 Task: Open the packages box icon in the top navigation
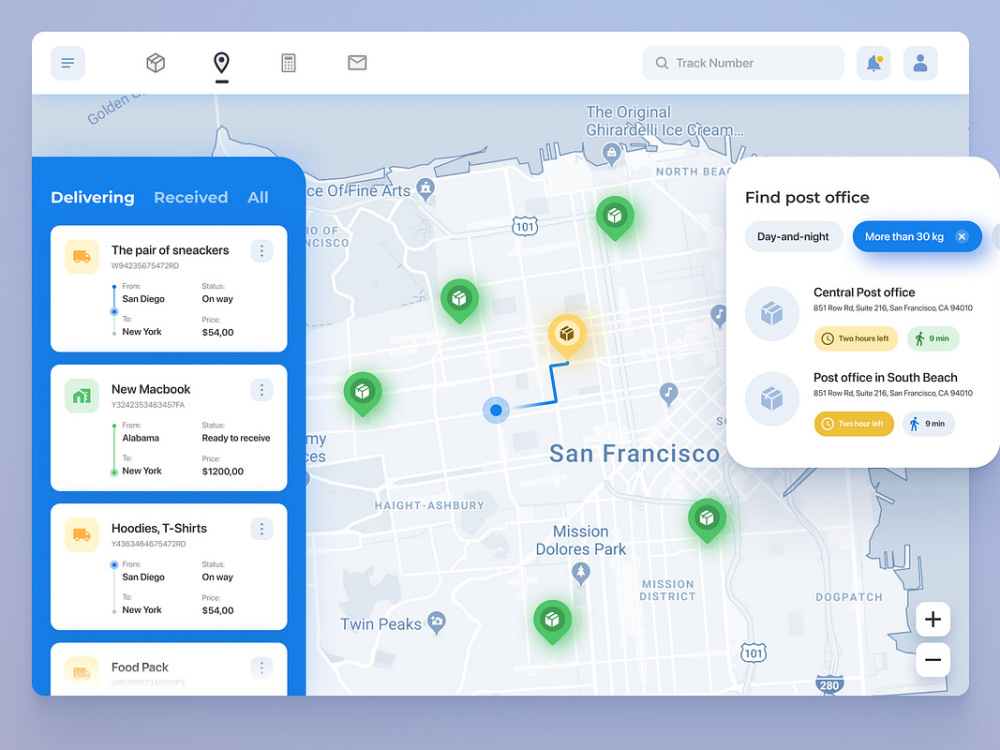[156, 62]
